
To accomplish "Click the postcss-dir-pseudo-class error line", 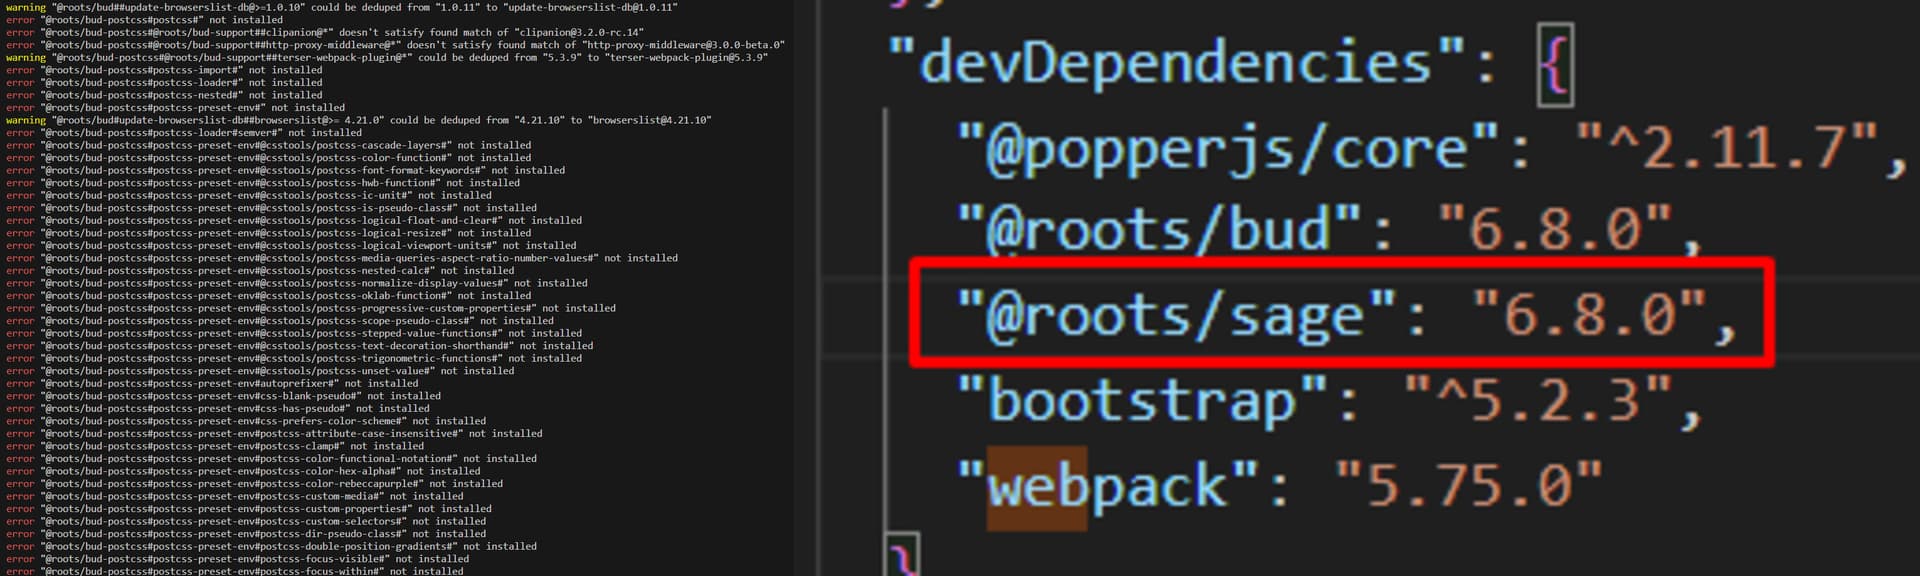I will (246, 534).
